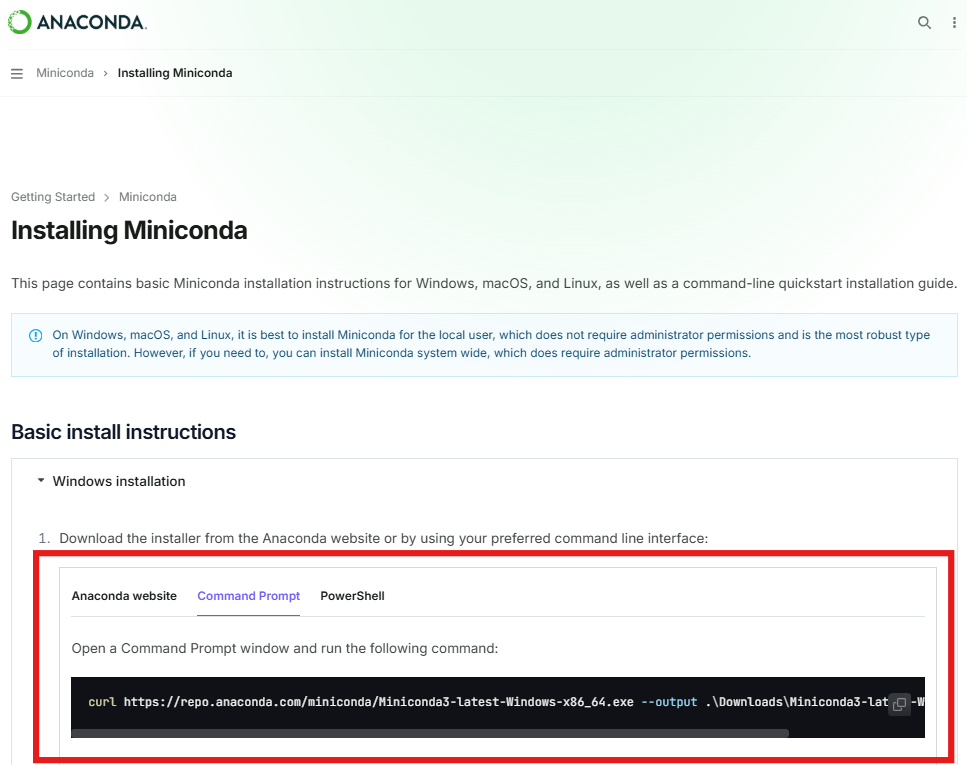Click the Installing Miniconda page heading
Screen dimensions: 967x765
click(x=129, y=230)
